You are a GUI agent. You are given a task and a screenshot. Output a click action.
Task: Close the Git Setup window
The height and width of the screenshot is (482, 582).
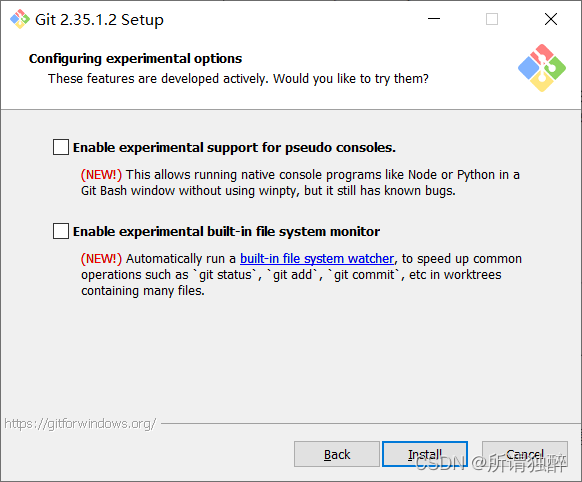551,19
